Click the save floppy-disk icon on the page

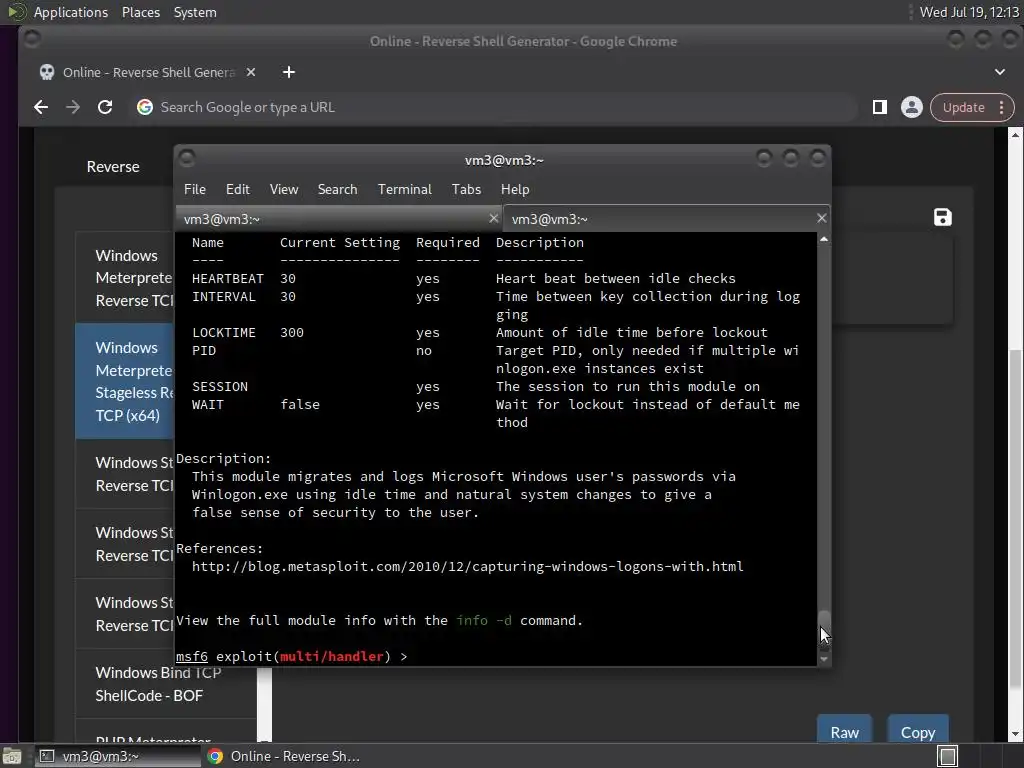(x=942, y=217)
